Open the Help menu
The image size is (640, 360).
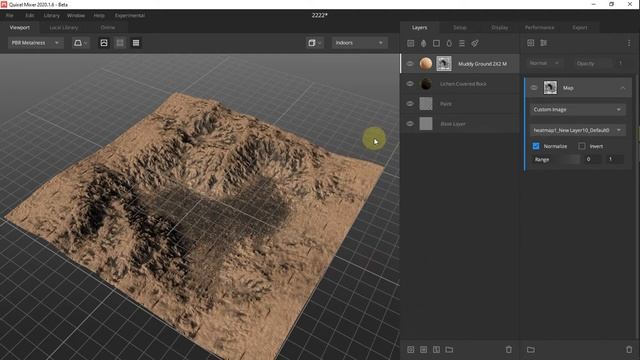(x=99, y=15)
